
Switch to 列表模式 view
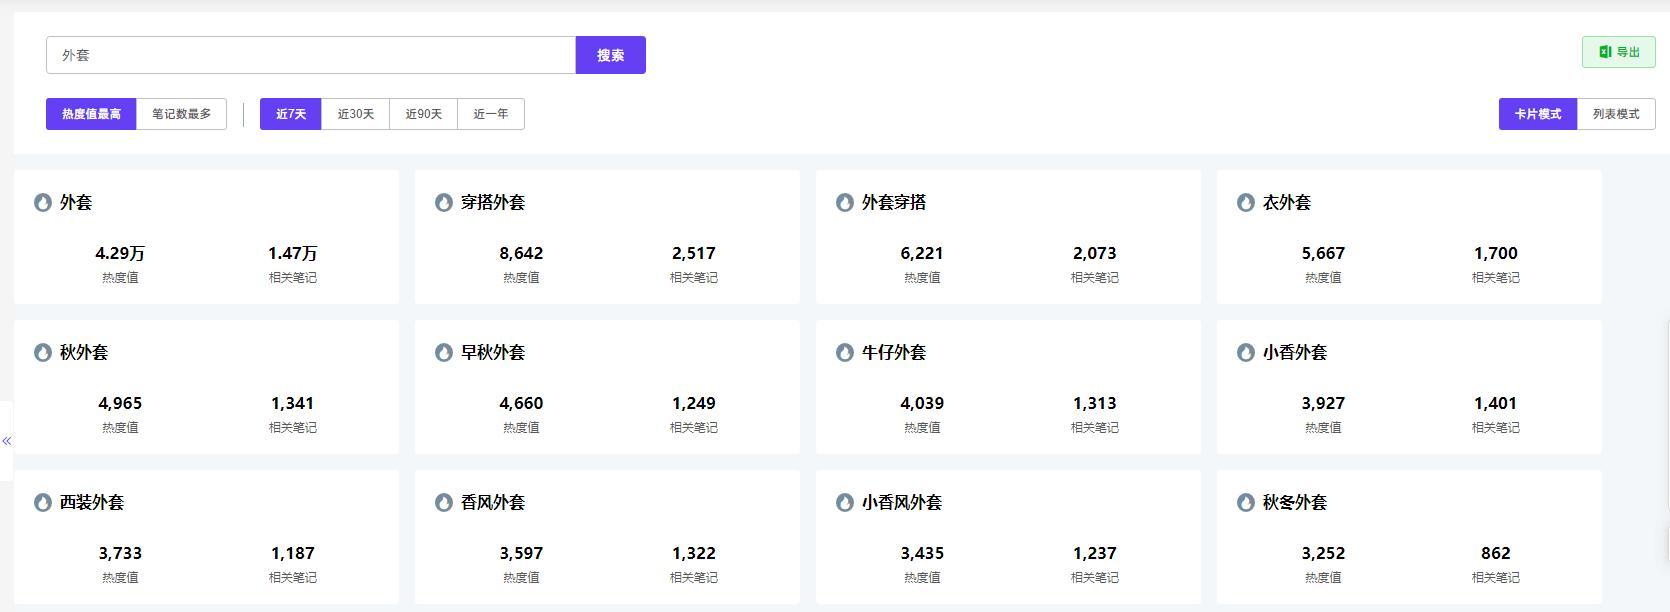(x=1616, y=114)
